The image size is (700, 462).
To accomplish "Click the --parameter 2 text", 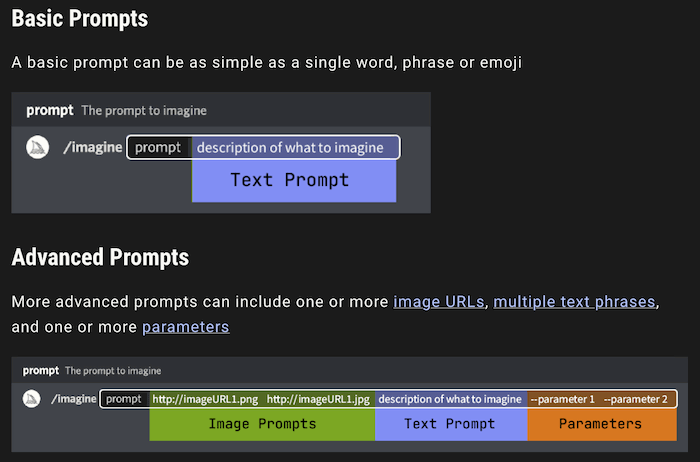I will [x=635, y=399].
